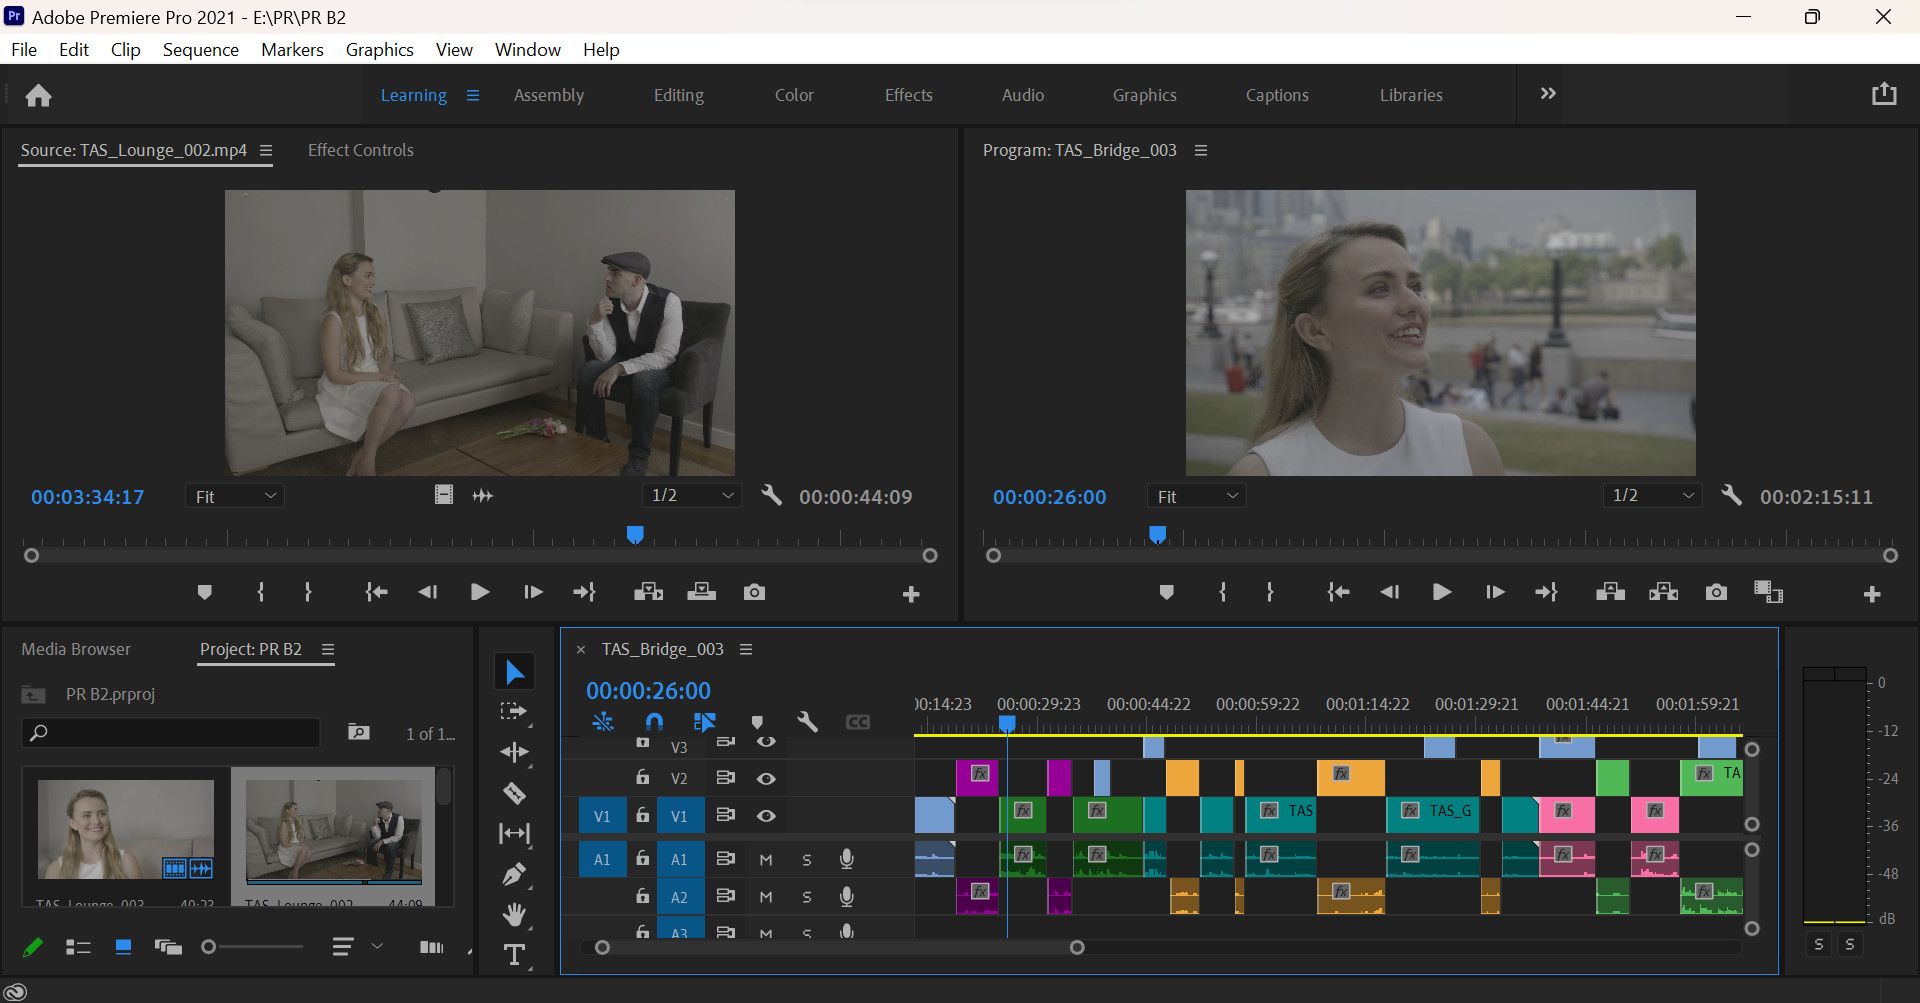The width and height of the screenshot is (1920, 1003).
Task: Click Insert button in Source monitor
Action: (x=648, y=592)
